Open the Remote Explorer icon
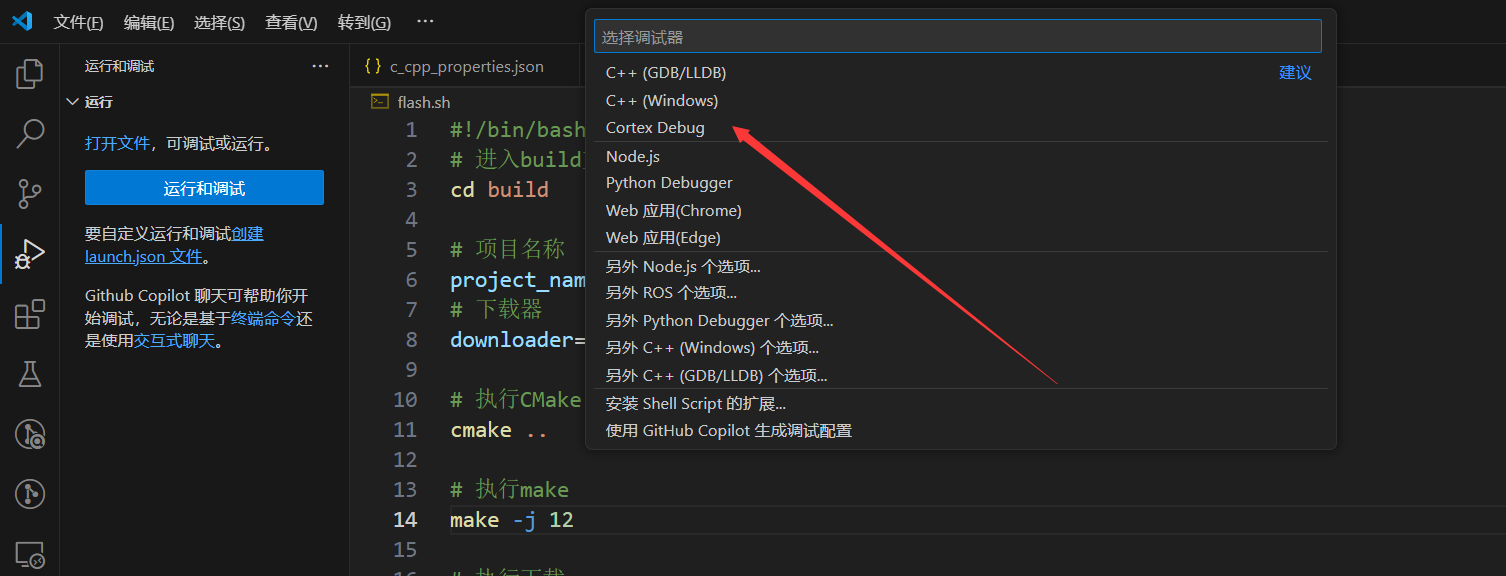This screenshot has width=1506, height=576. point(30,553)
